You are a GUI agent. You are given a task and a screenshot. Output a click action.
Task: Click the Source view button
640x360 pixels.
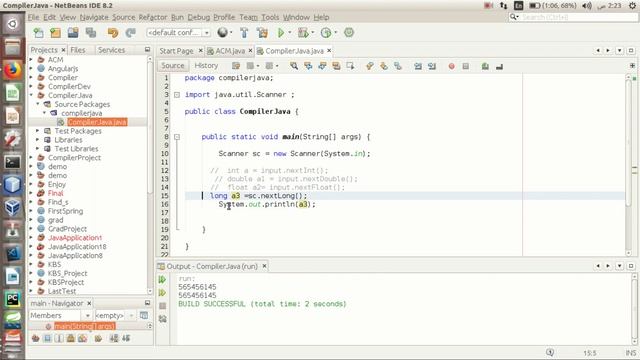(173, 65)
